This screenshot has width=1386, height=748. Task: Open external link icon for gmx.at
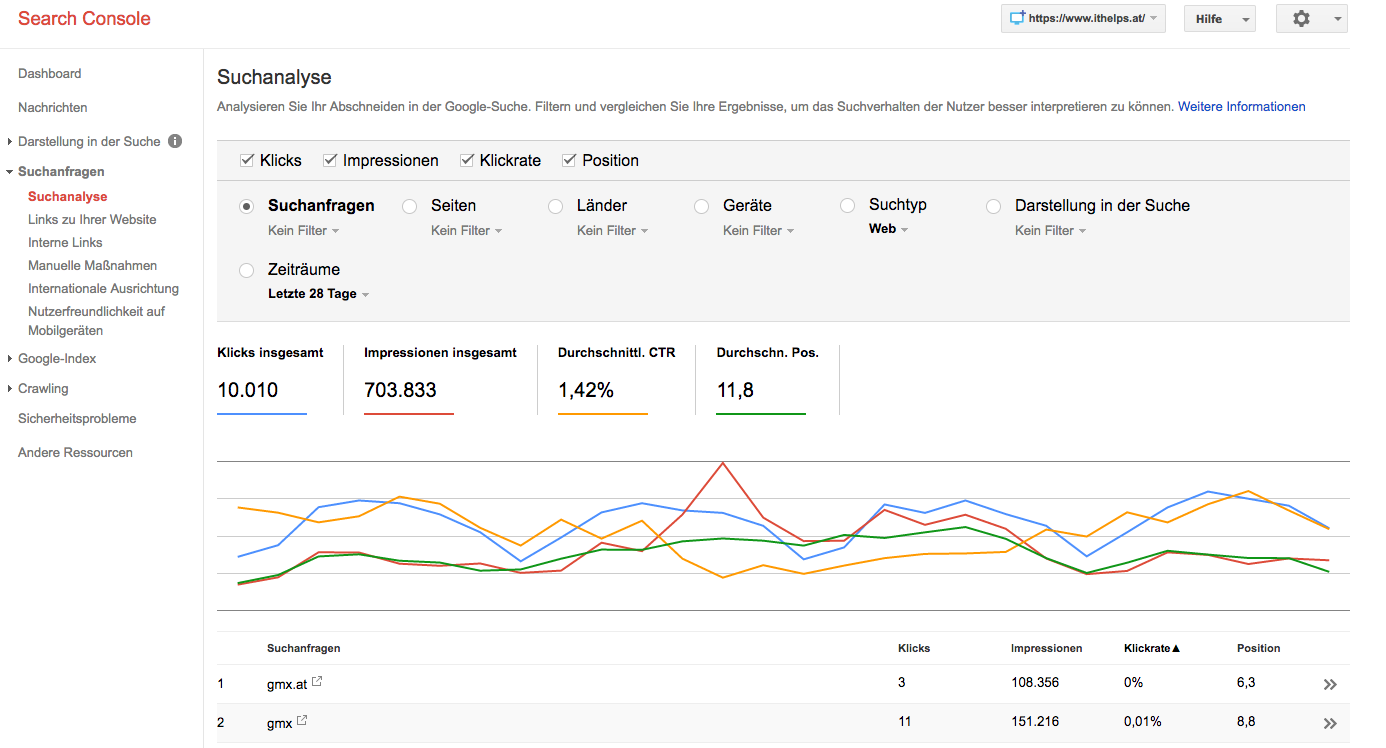tap(317, 682)
